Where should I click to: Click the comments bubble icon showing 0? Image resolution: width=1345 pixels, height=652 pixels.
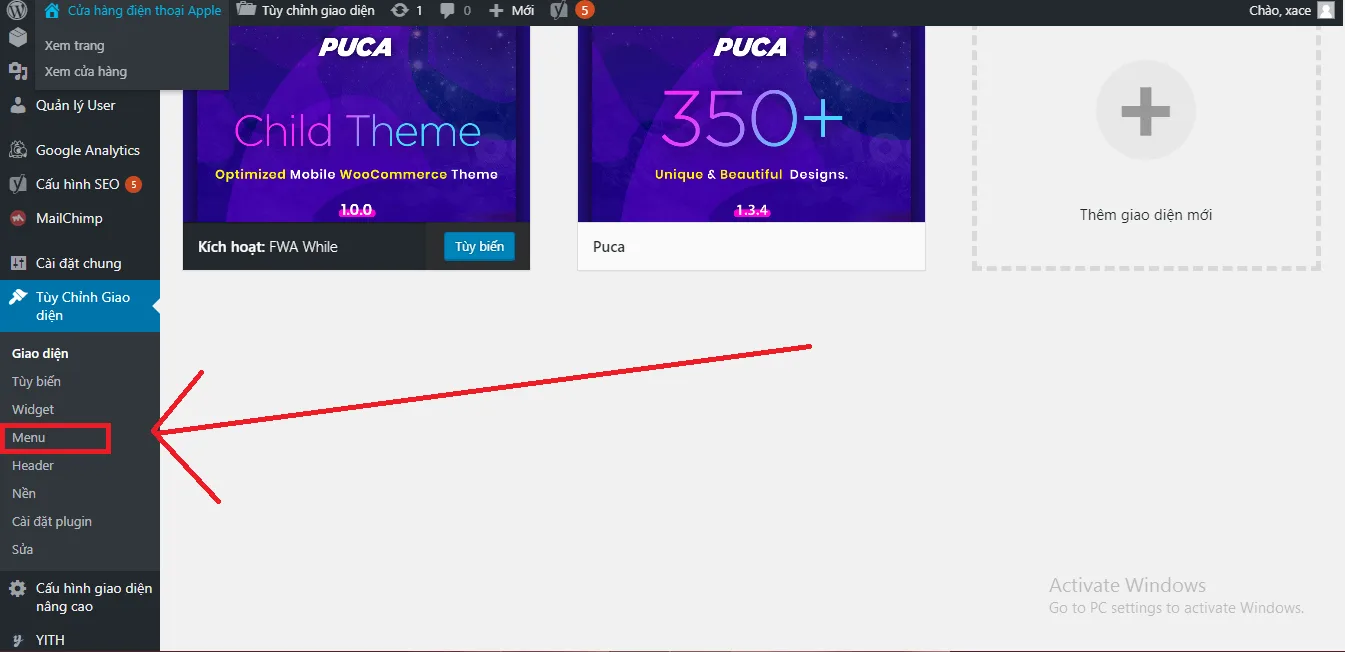(447, 11)
